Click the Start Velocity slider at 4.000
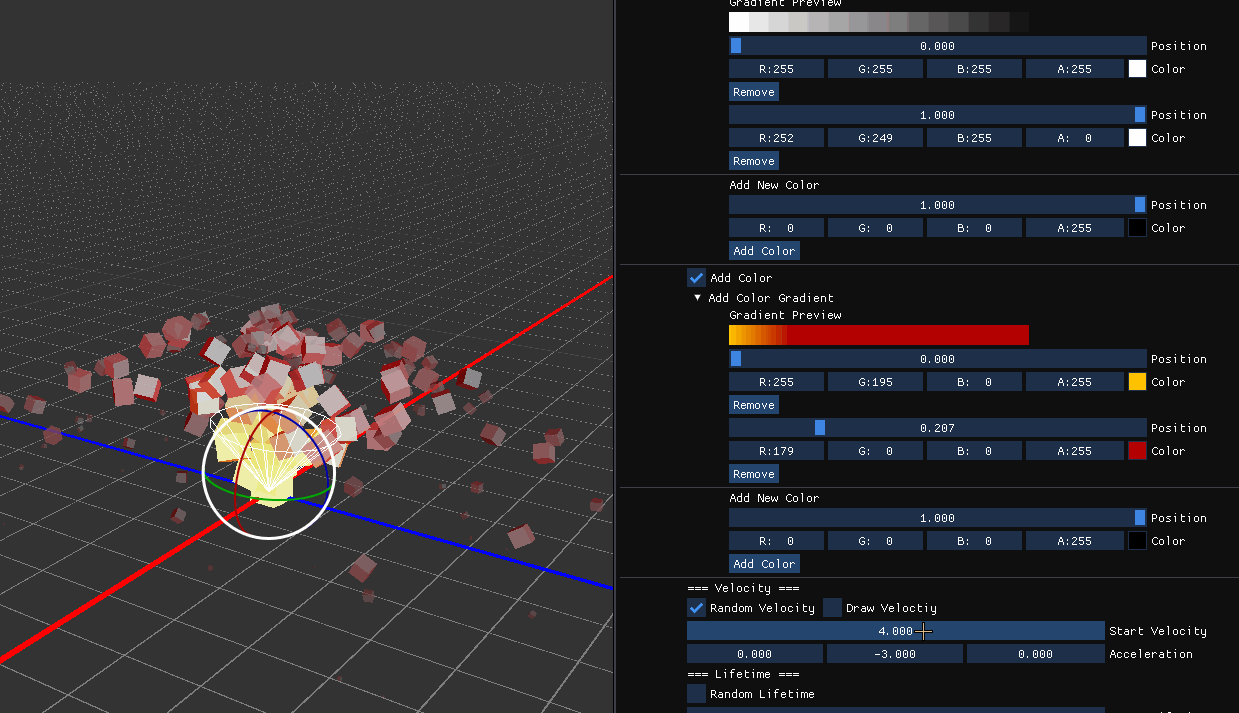Screen dimensions: 1239x713 click(895, 631)
